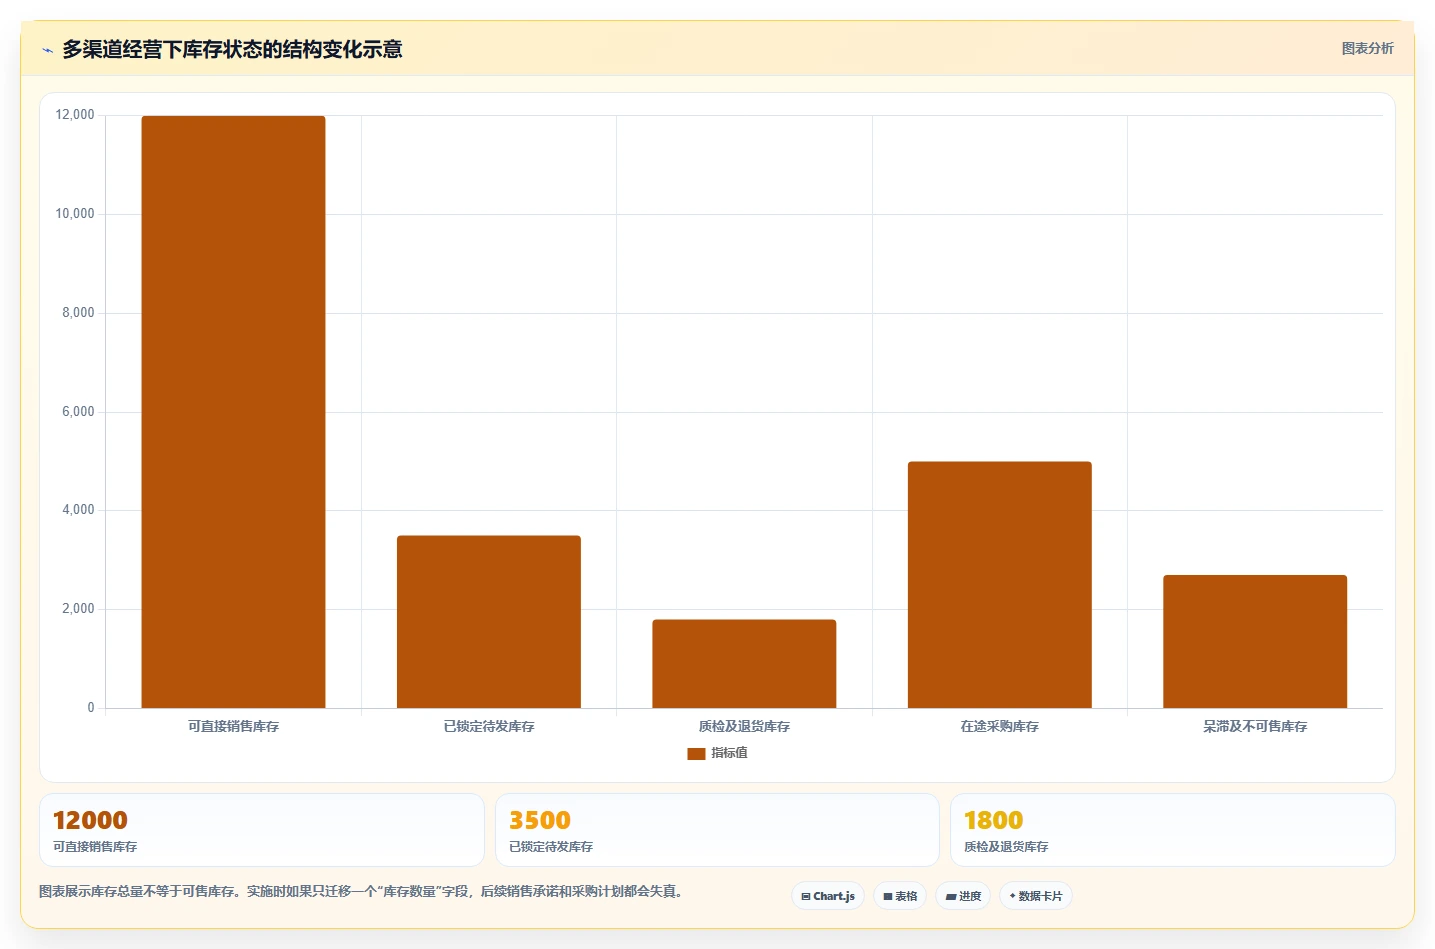
Task: Click the x-axis label 呆滞及不可售库存
Action: click(1255, 727)
